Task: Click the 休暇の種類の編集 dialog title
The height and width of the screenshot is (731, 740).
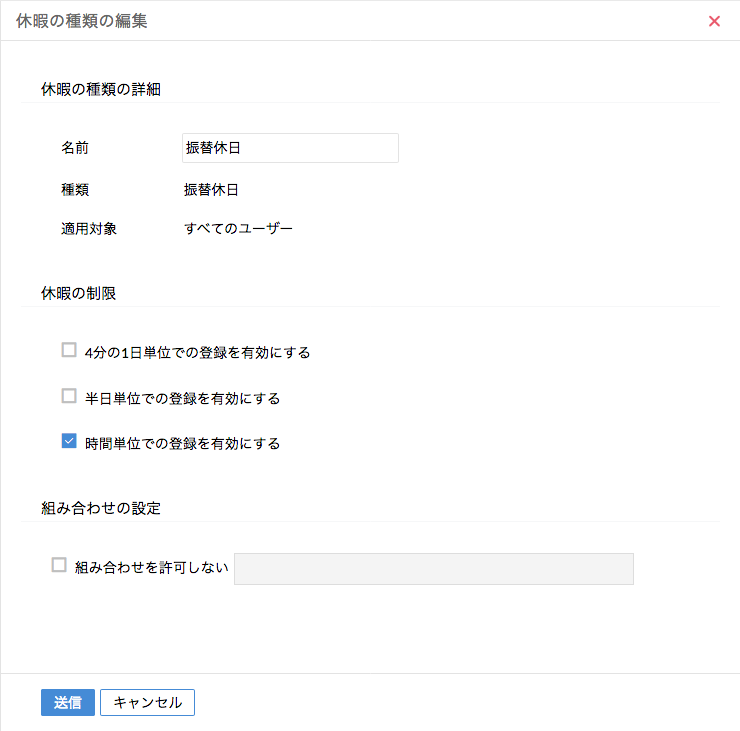Action: tap(82, 21)
